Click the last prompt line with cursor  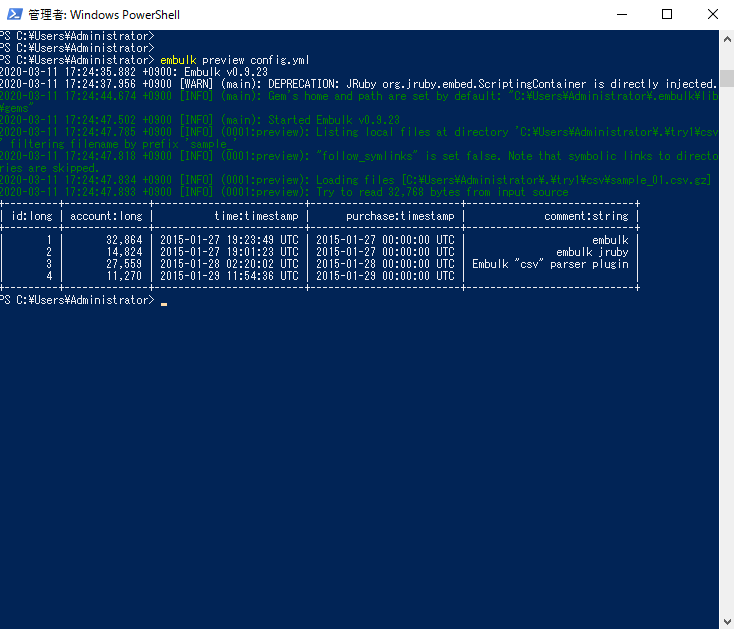tap(84, 300)
